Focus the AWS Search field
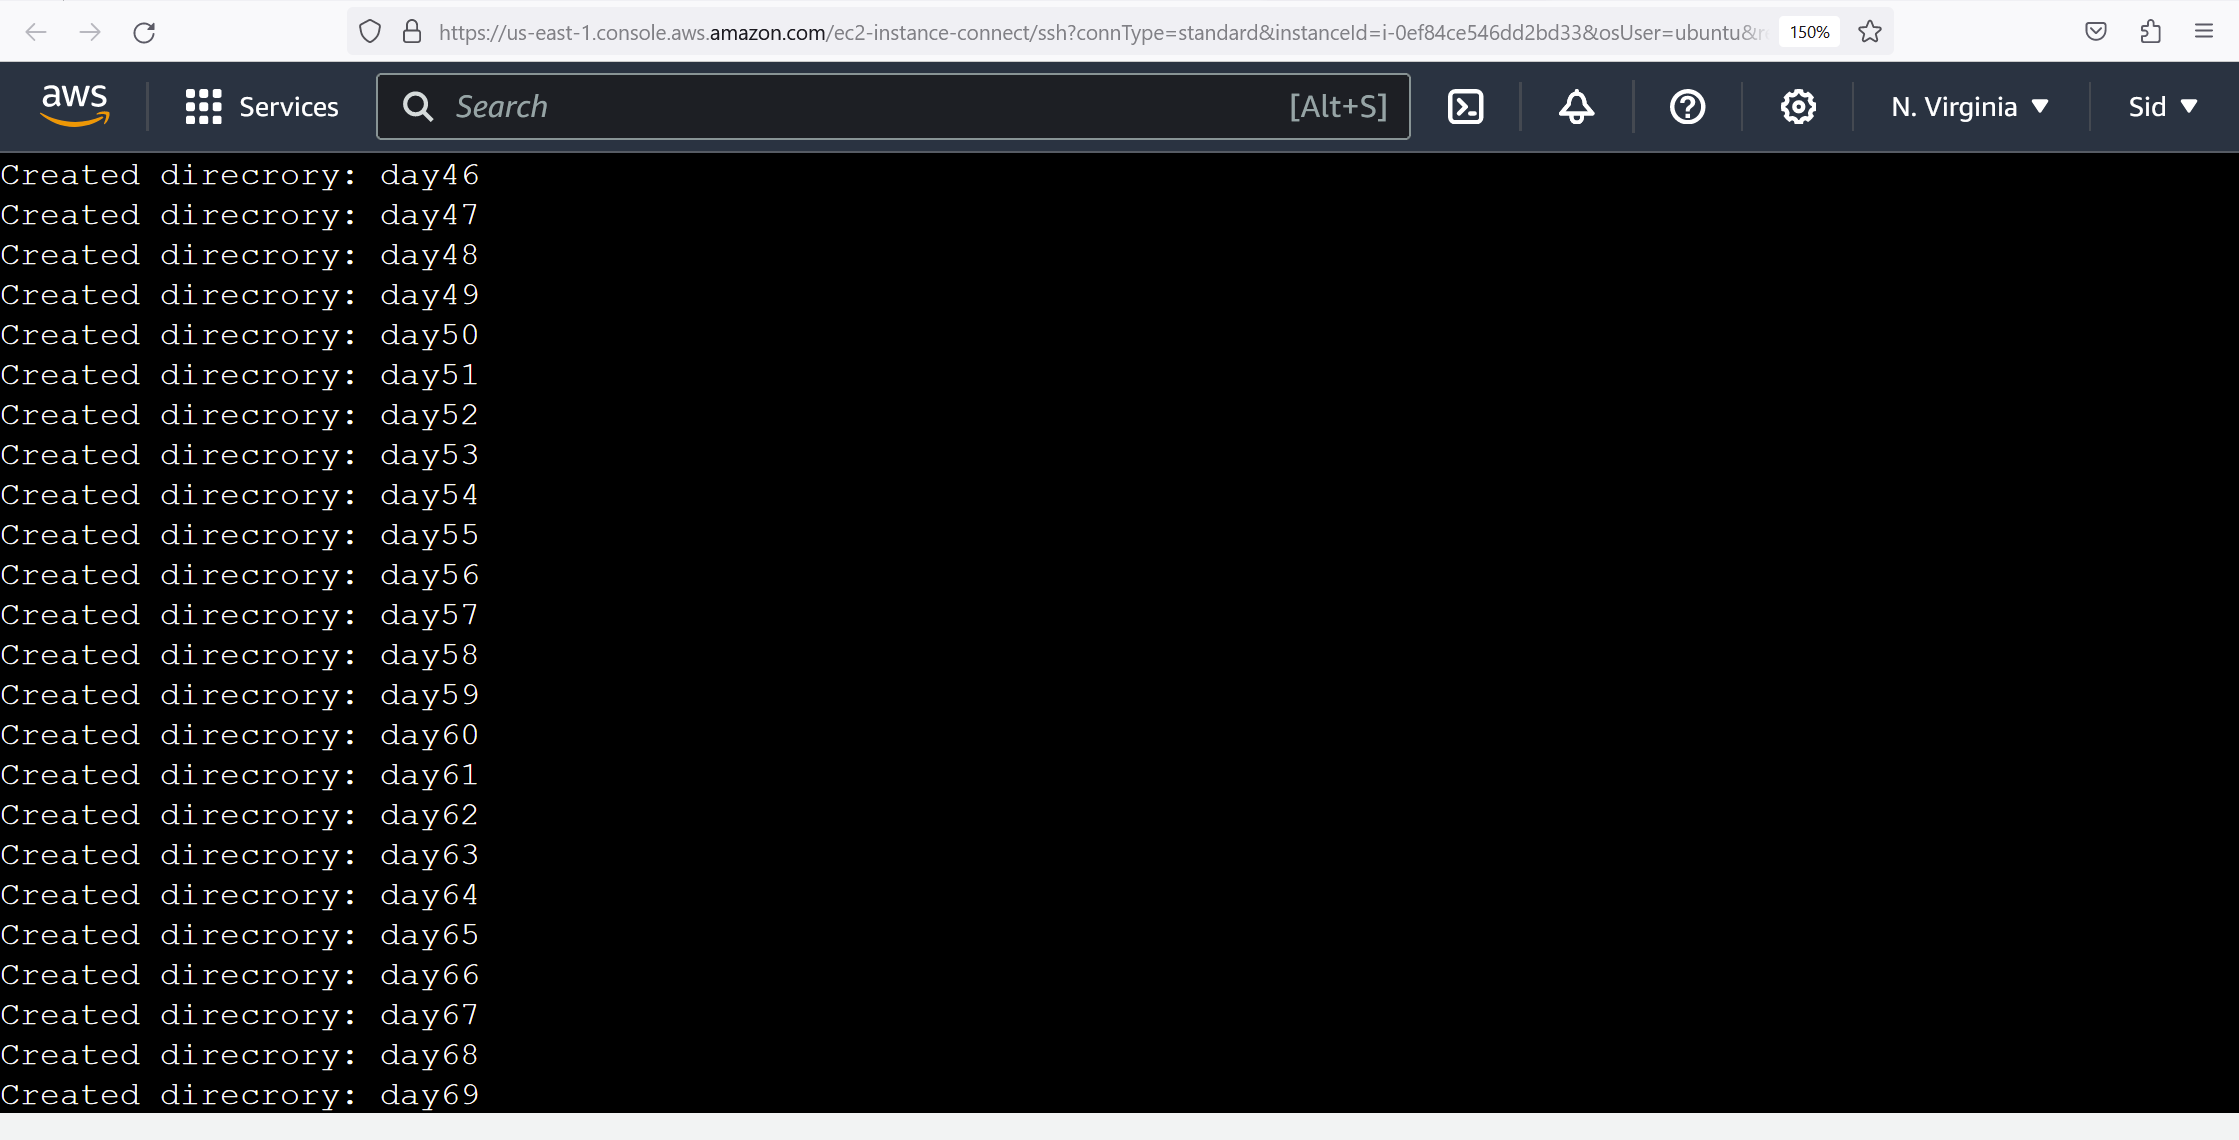2239x1140 pixels. 893,107
